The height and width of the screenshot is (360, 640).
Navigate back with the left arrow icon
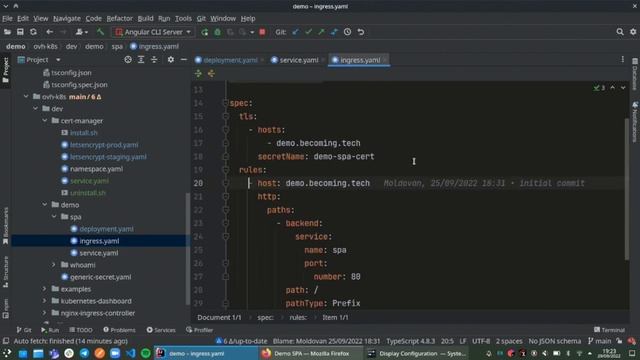click(x=49, y=32)
